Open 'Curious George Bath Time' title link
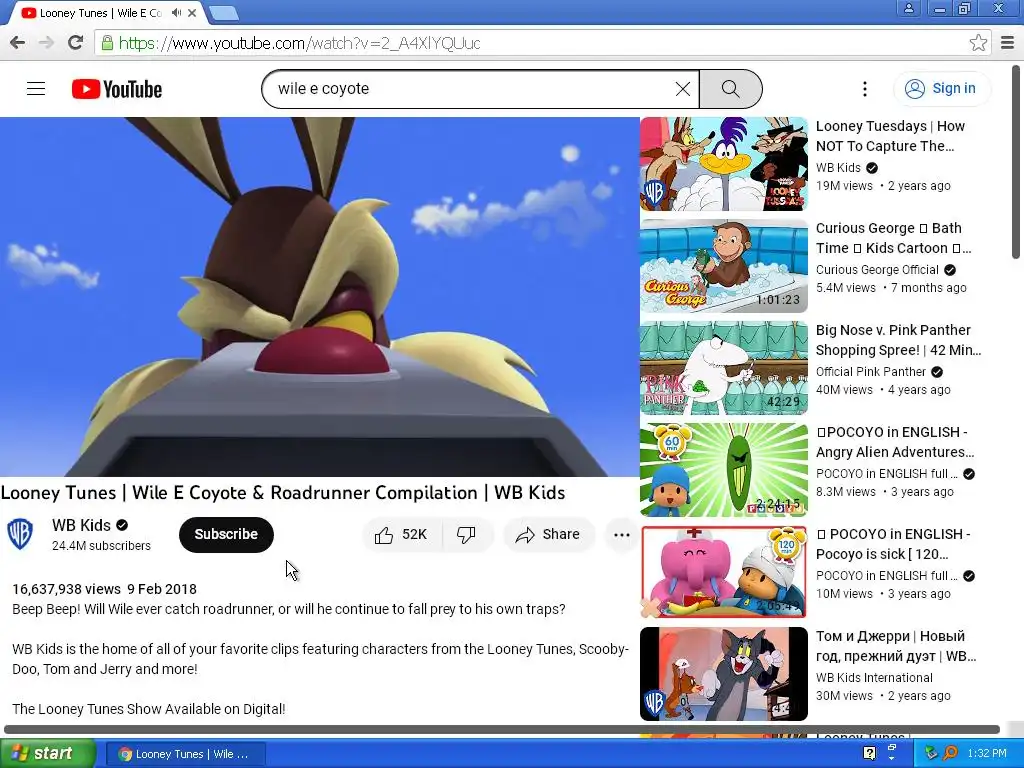 click(893, 238)
